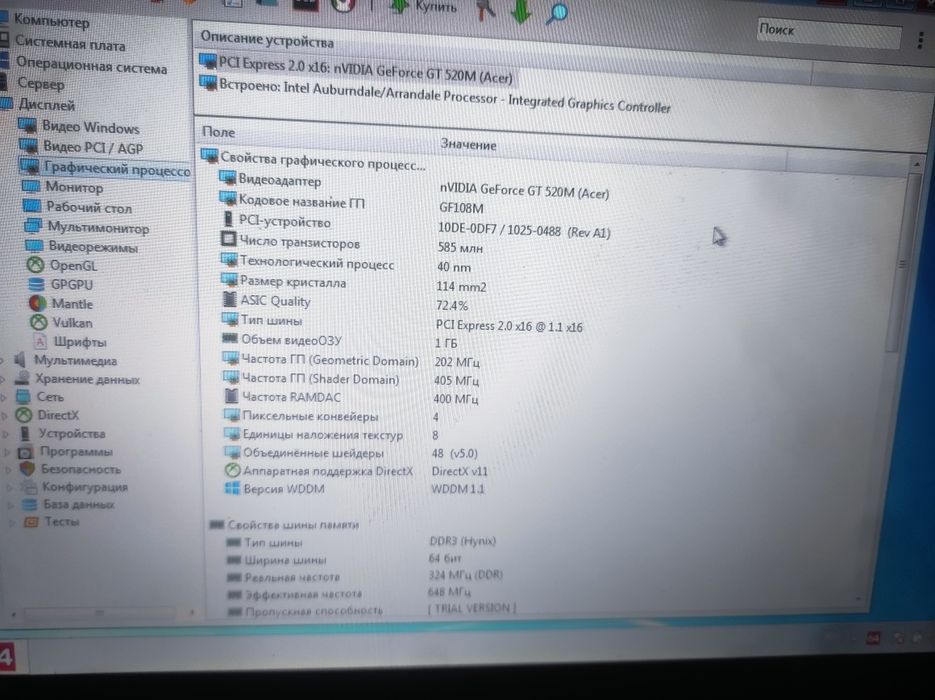Click the OpenGL icon in the tree
This screenshot has width=935, height=700.
(36, 265)
